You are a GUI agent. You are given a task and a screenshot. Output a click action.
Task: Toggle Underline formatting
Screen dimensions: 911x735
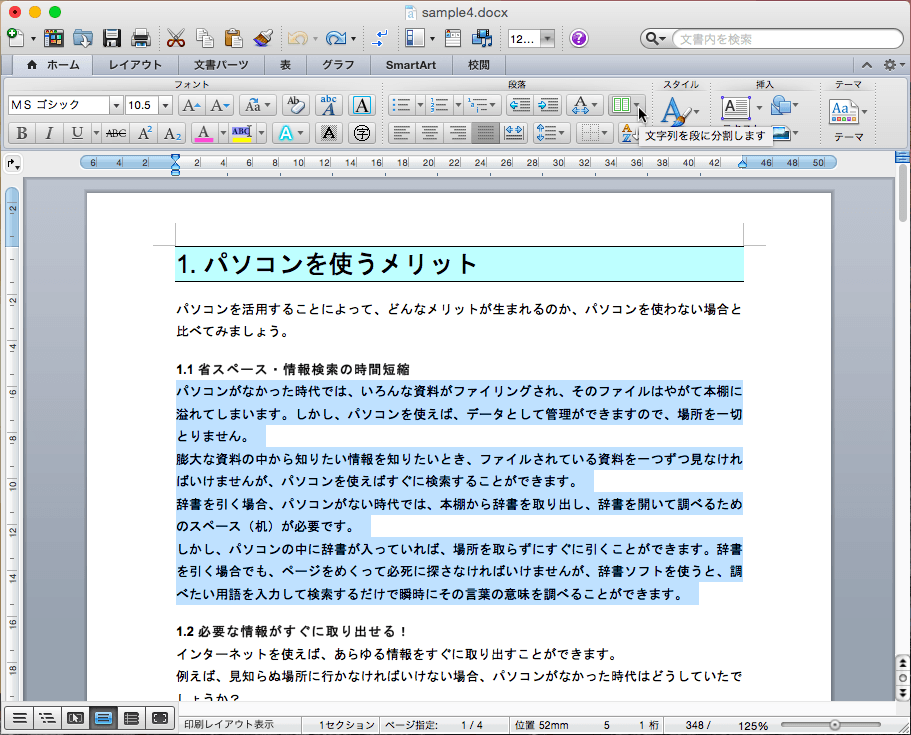[77, 134]
